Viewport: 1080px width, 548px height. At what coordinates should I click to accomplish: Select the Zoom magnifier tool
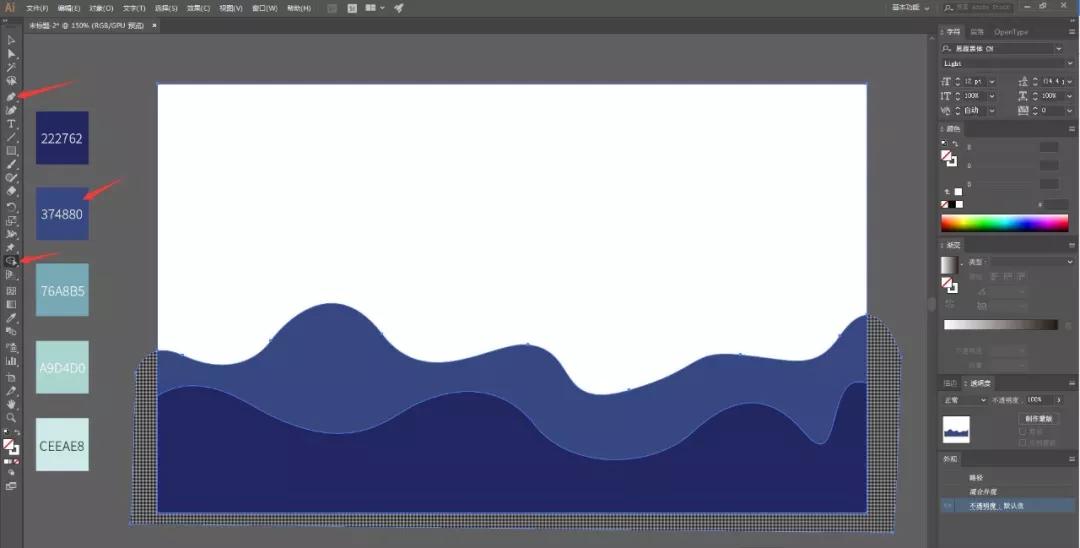(11, 418)
